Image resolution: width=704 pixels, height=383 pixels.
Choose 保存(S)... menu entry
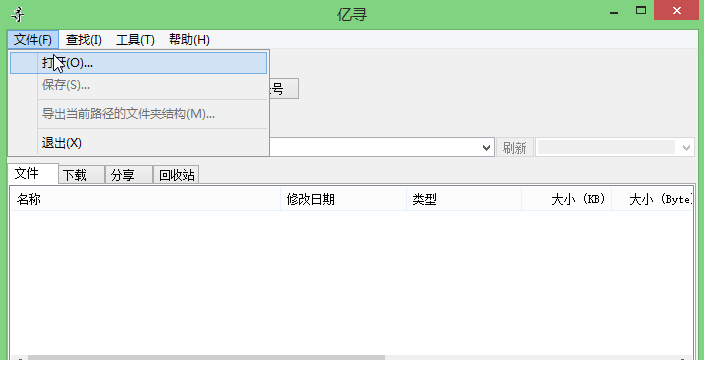pyautogui.click(x=138, y=85)
